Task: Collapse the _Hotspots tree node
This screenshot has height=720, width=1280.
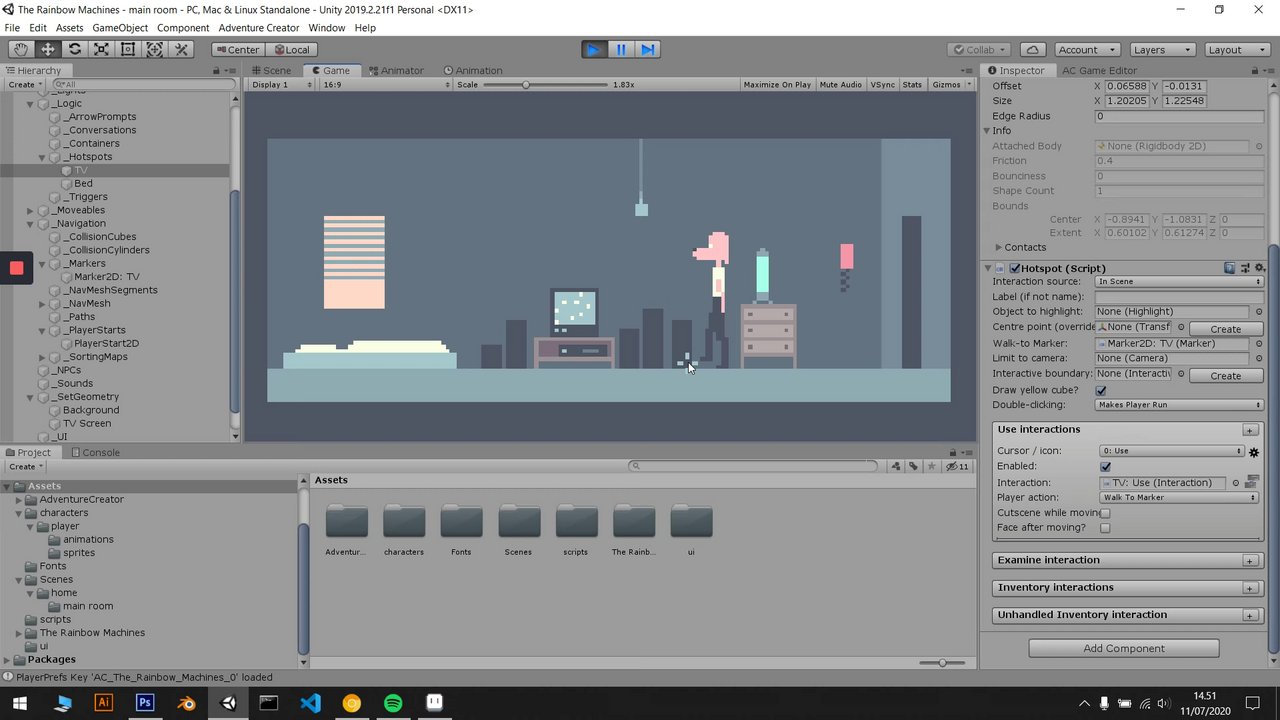Action: [42, 157]
